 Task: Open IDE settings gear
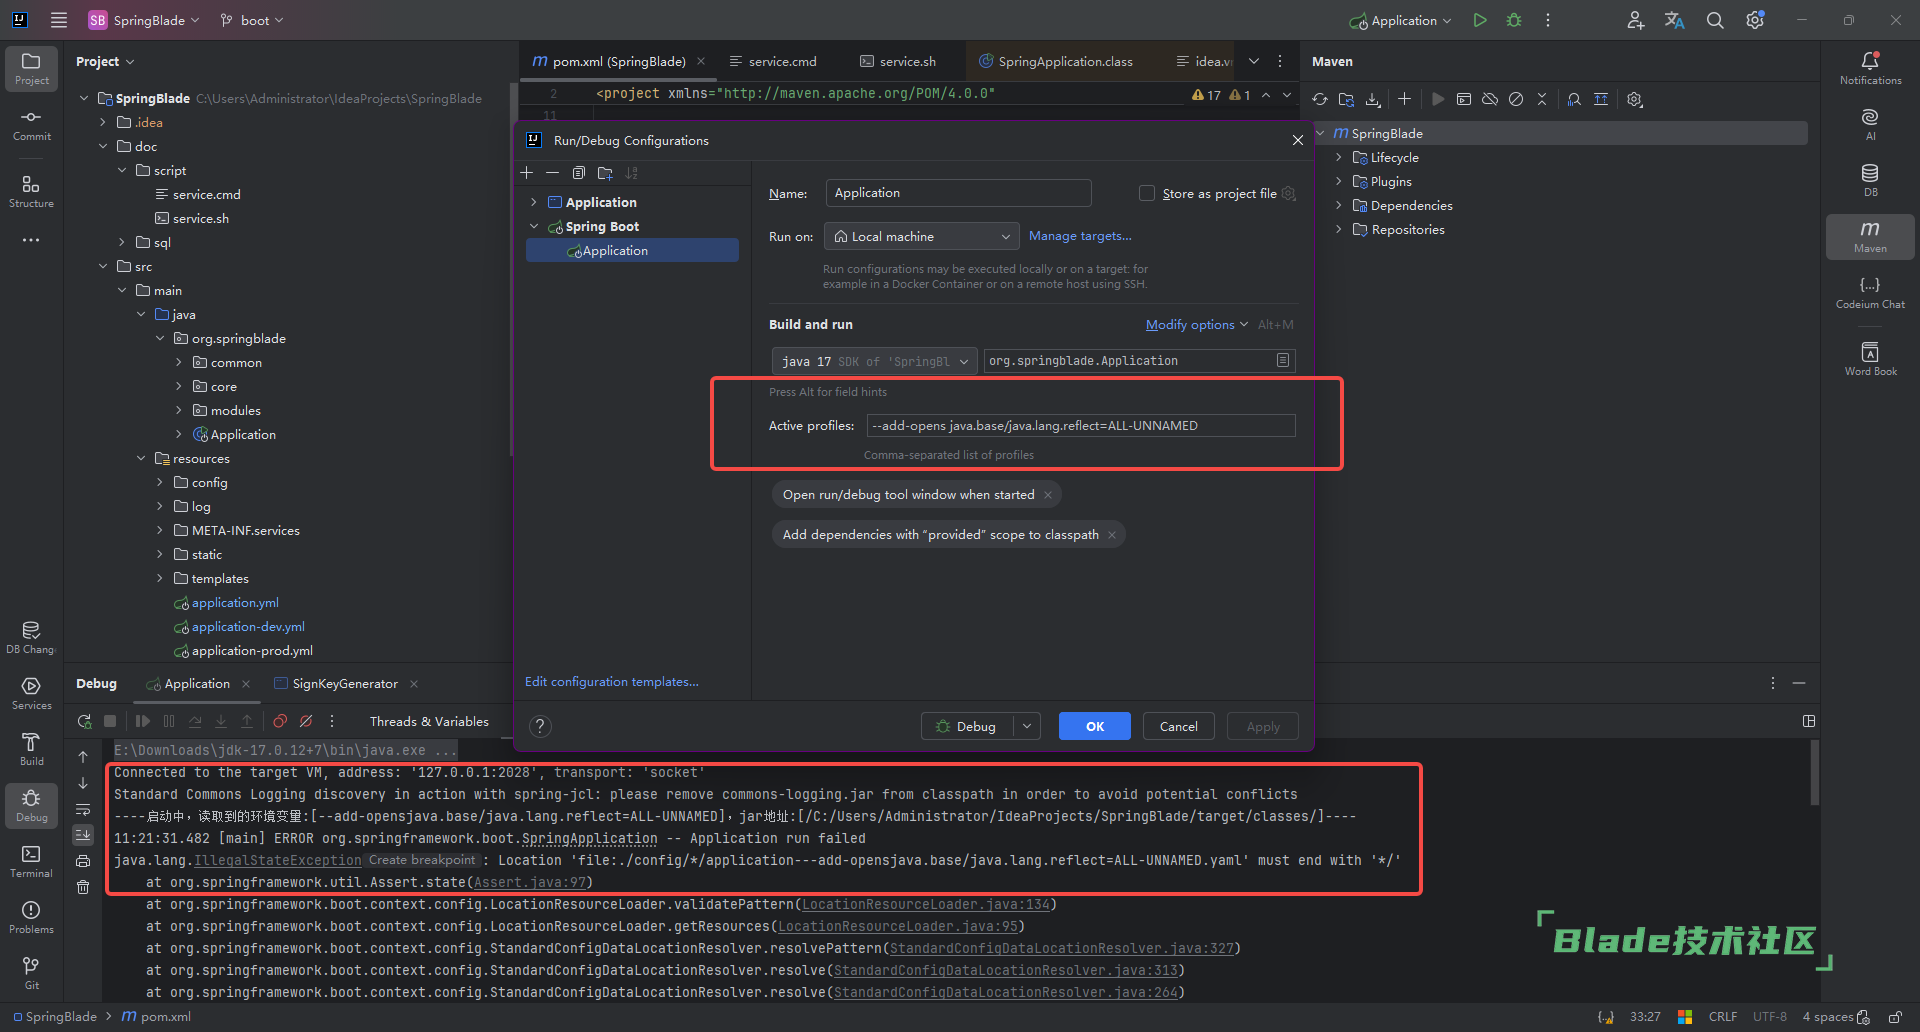1755,20
